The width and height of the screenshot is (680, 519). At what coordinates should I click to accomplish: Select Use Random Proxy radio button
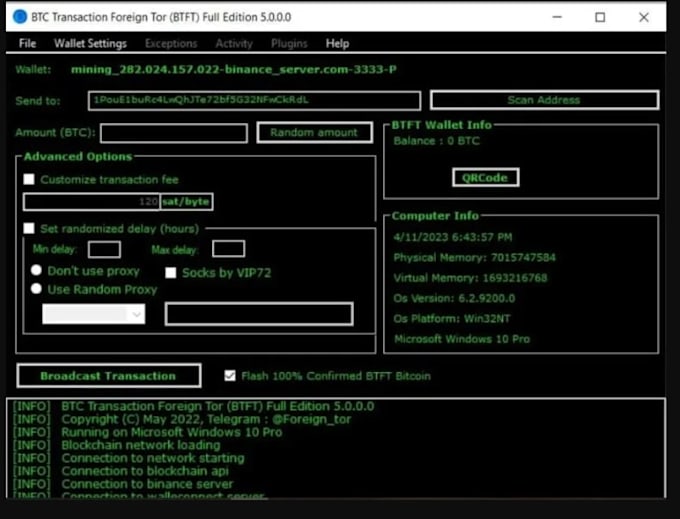point(36,288)
